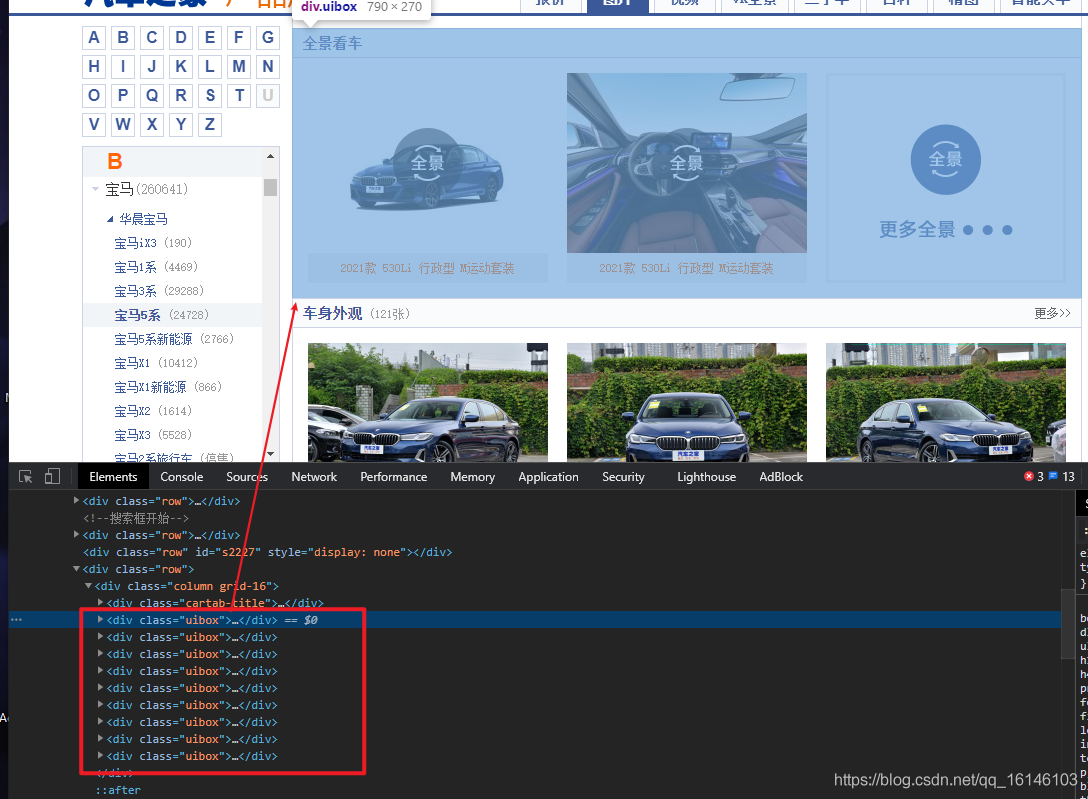This screenshot has height=799, width=1088.
Task: Select brand letter Z
Action: tap(210, 124)
